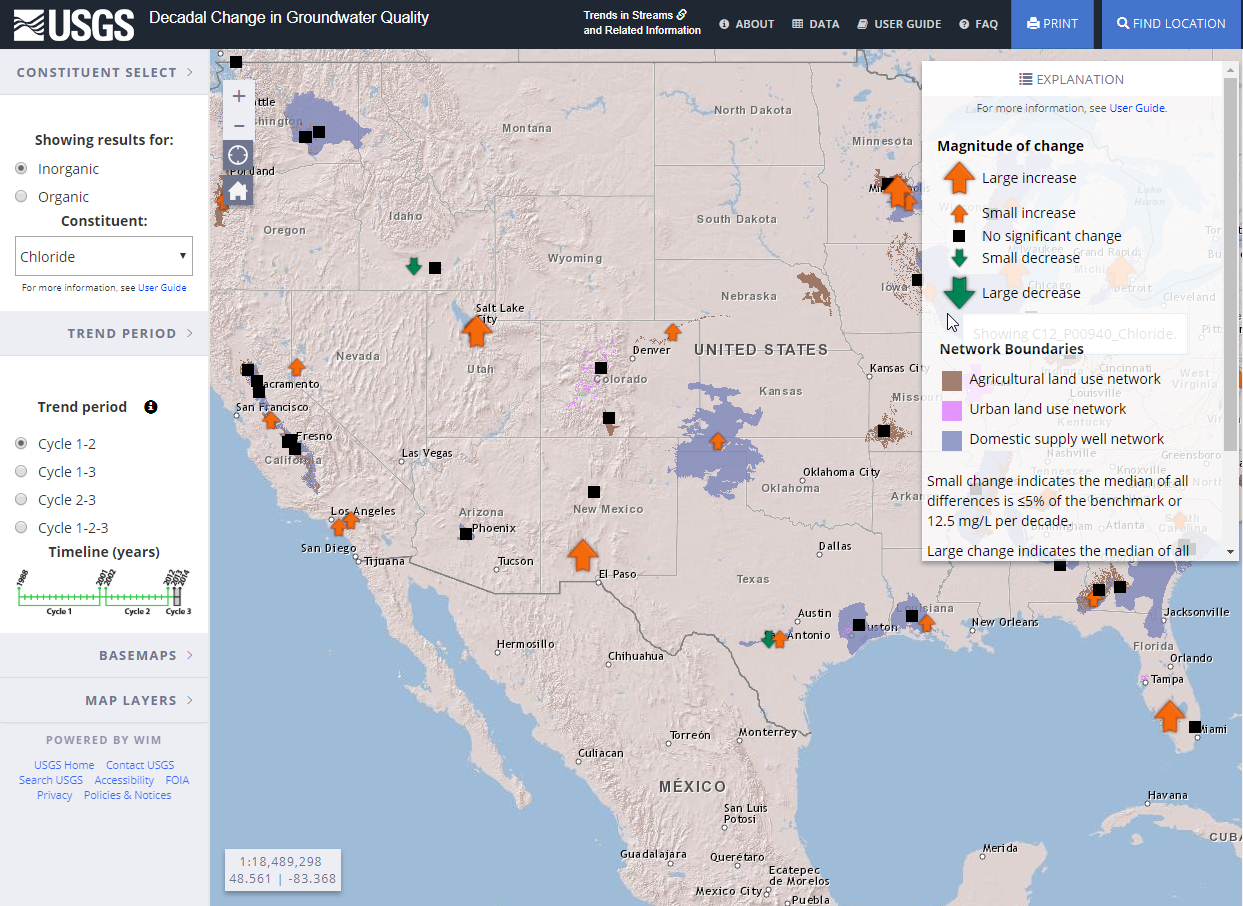Click the Agricultural land use network brown swatch
1243x906 pixels.
pyautogui.click(x=952, y=380)
